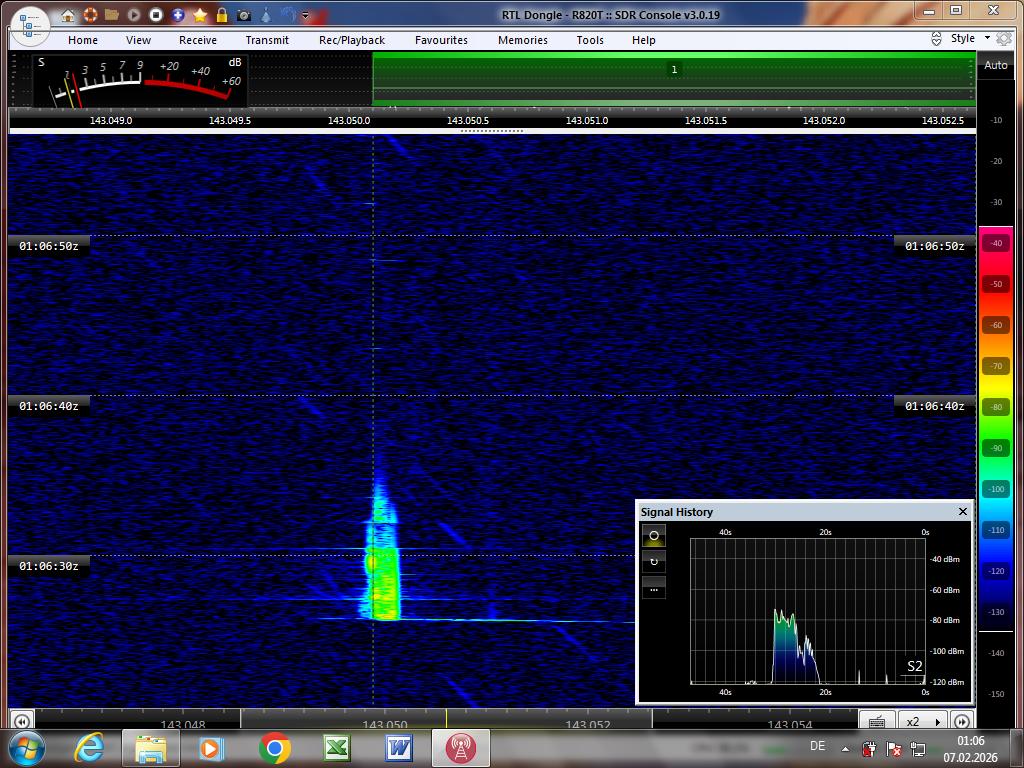Start the radio with the play icon
Image resolution: width=1024 pixels, height=768 pixels.
tap(134, 15)
